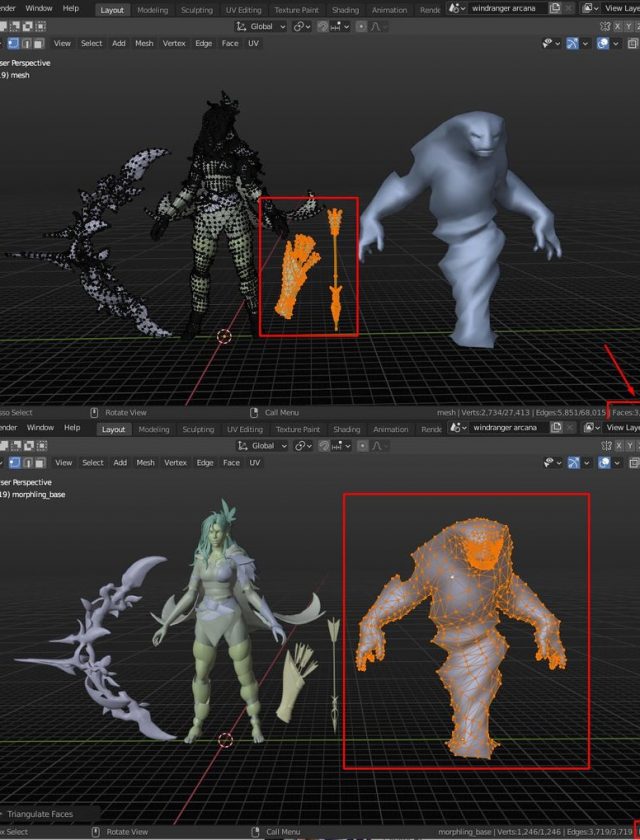Screen dimensions: 640x840
Task: Switch to the UV Editing workspace tab, upper window
Action: coord(244,9)
